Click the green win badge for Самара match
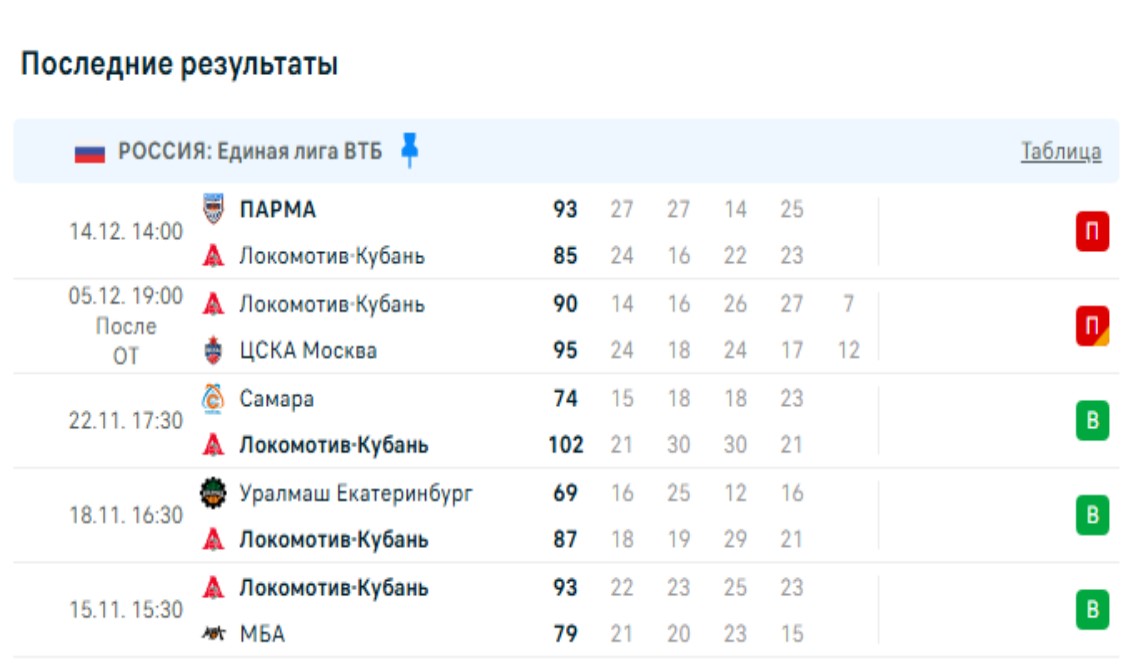The image size is (1136, 664). click(x=1092, y=421)
